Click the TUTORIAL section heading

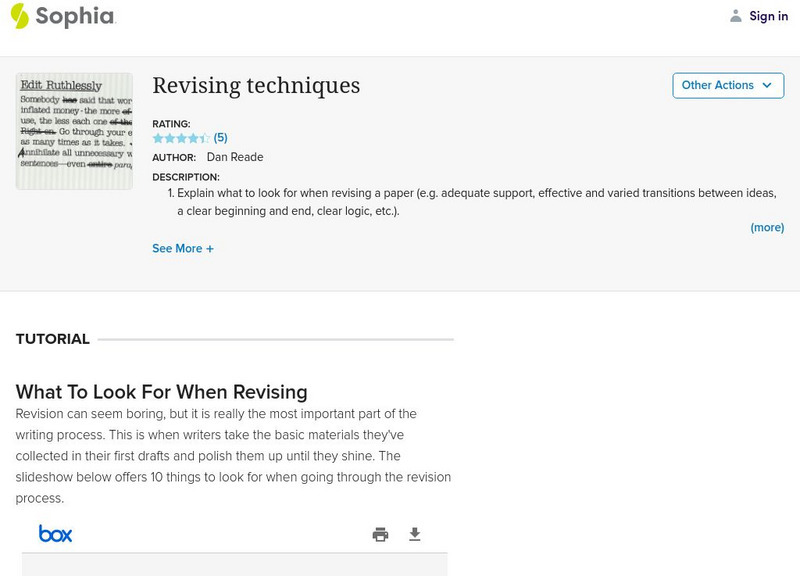pyautogui.click(x=53, y=339)
